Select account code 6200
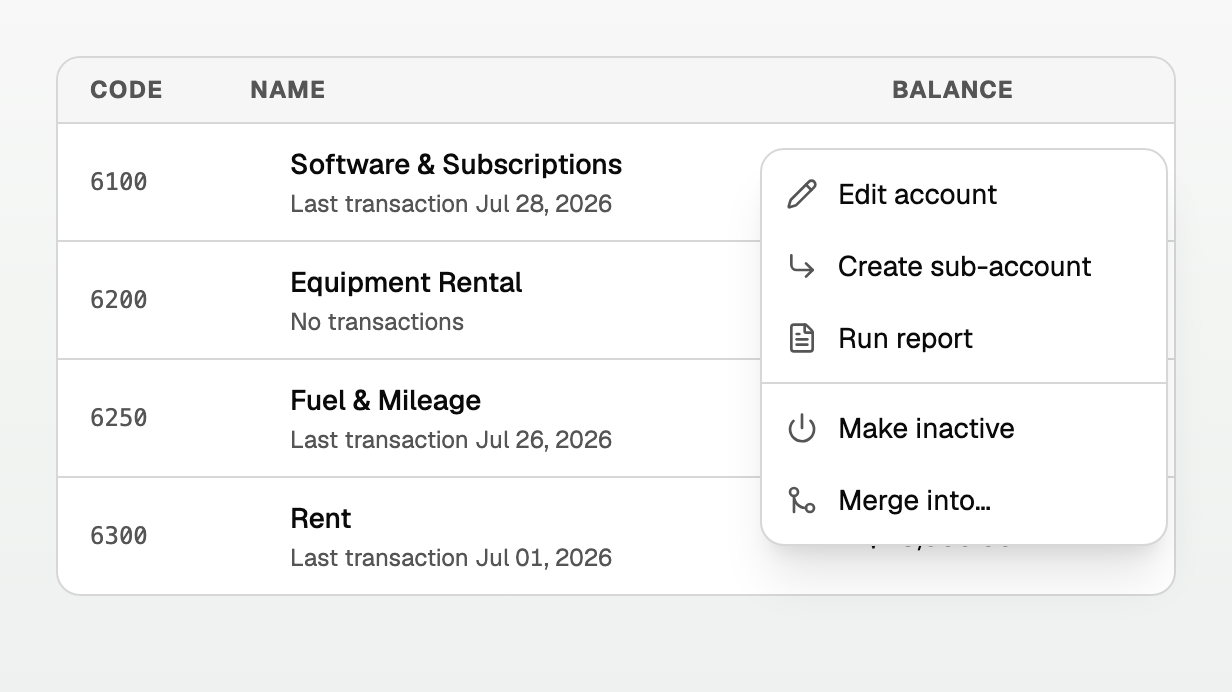Viewport: 1232px width, 692px height. click(119, 300)
